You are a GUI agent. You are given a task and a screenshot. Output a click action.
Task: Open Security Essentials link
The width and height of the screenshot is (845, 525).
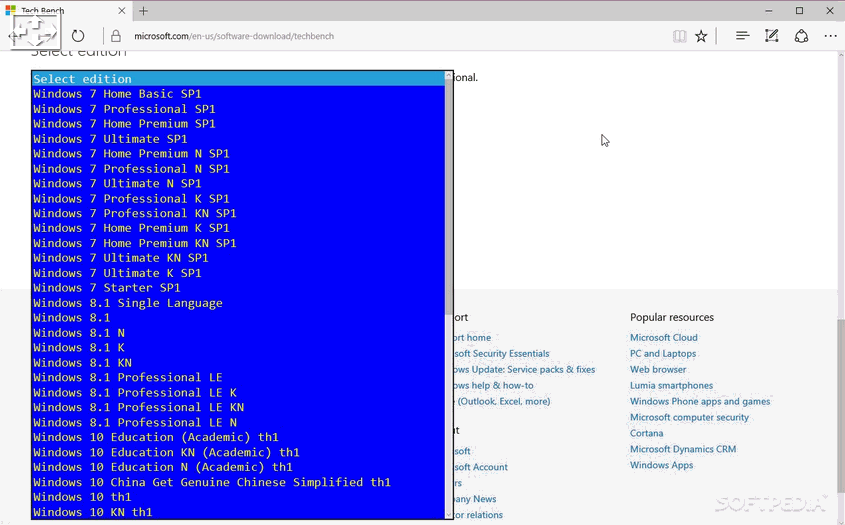[x=502, y=354]
